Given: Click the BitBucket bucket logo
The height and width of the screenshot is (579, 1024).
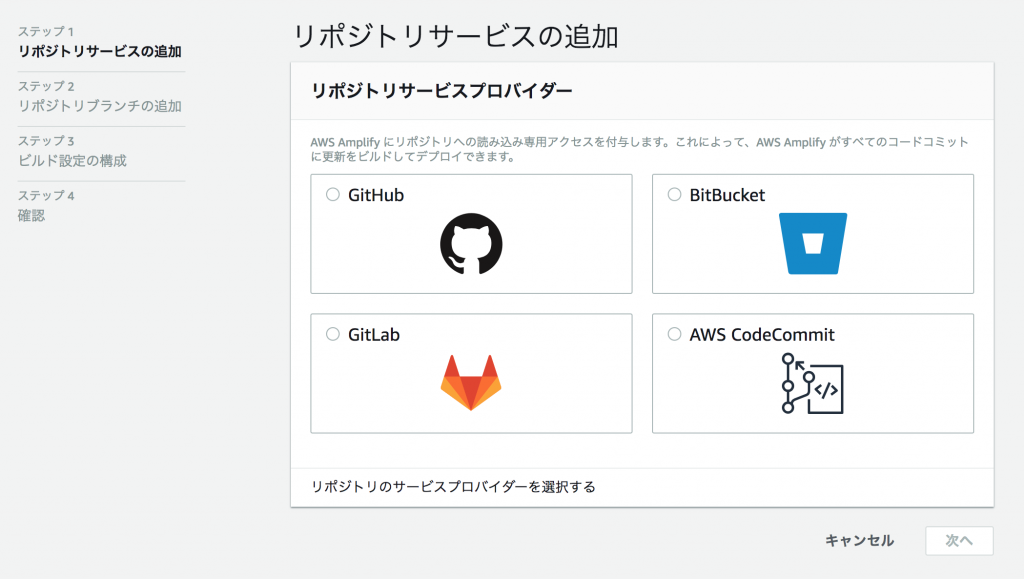Looking at the screenshot, I should (812, 243).
